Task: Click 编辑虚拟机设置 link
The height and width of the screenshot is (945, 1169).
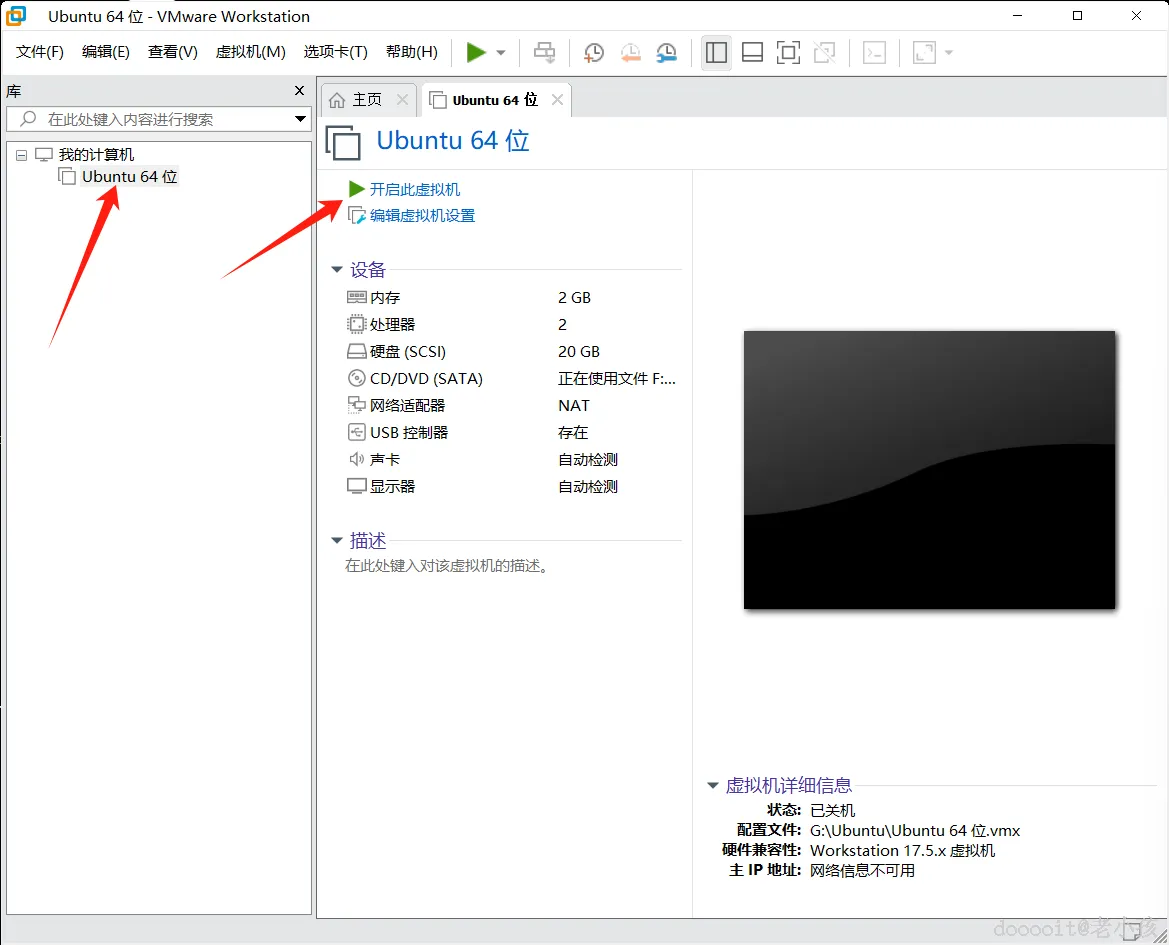Action: pos(422,215)
